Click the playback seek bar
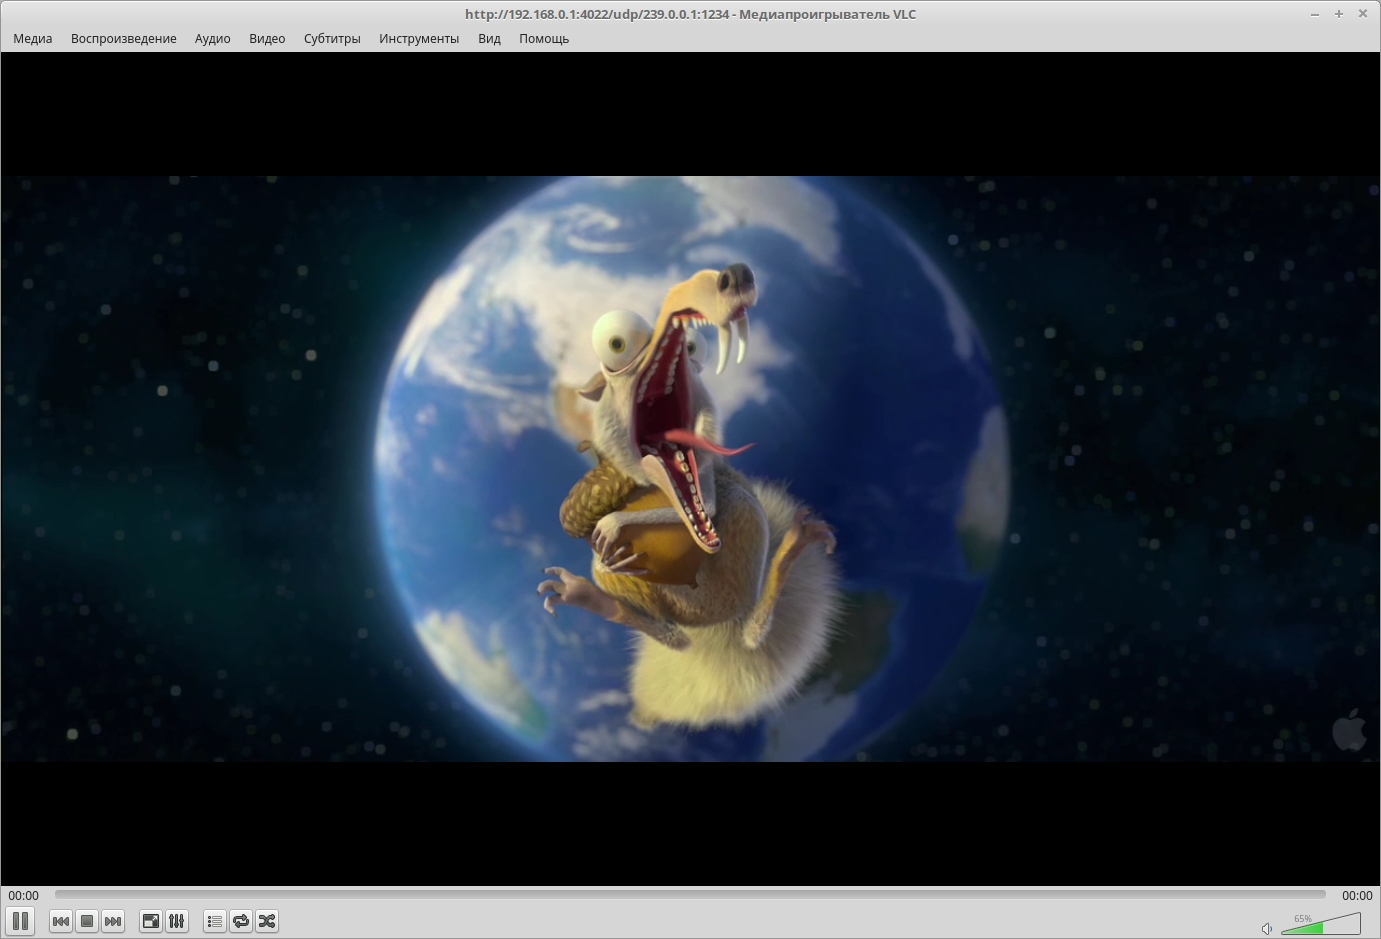Screen dimensions: 1381x939 [690, 895]
